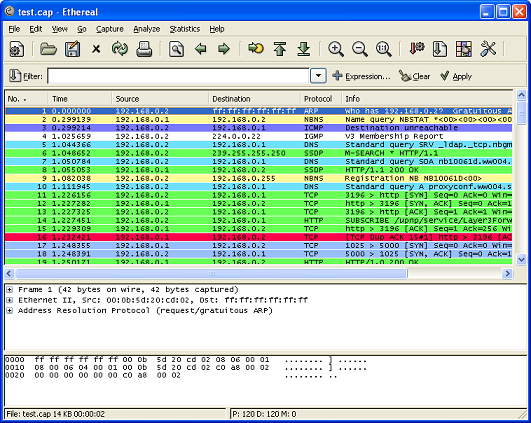Image resolution: width=531 pixels, height=423 pixels.
Task: Zoom out of the packet text
Action: click(360, 49)
